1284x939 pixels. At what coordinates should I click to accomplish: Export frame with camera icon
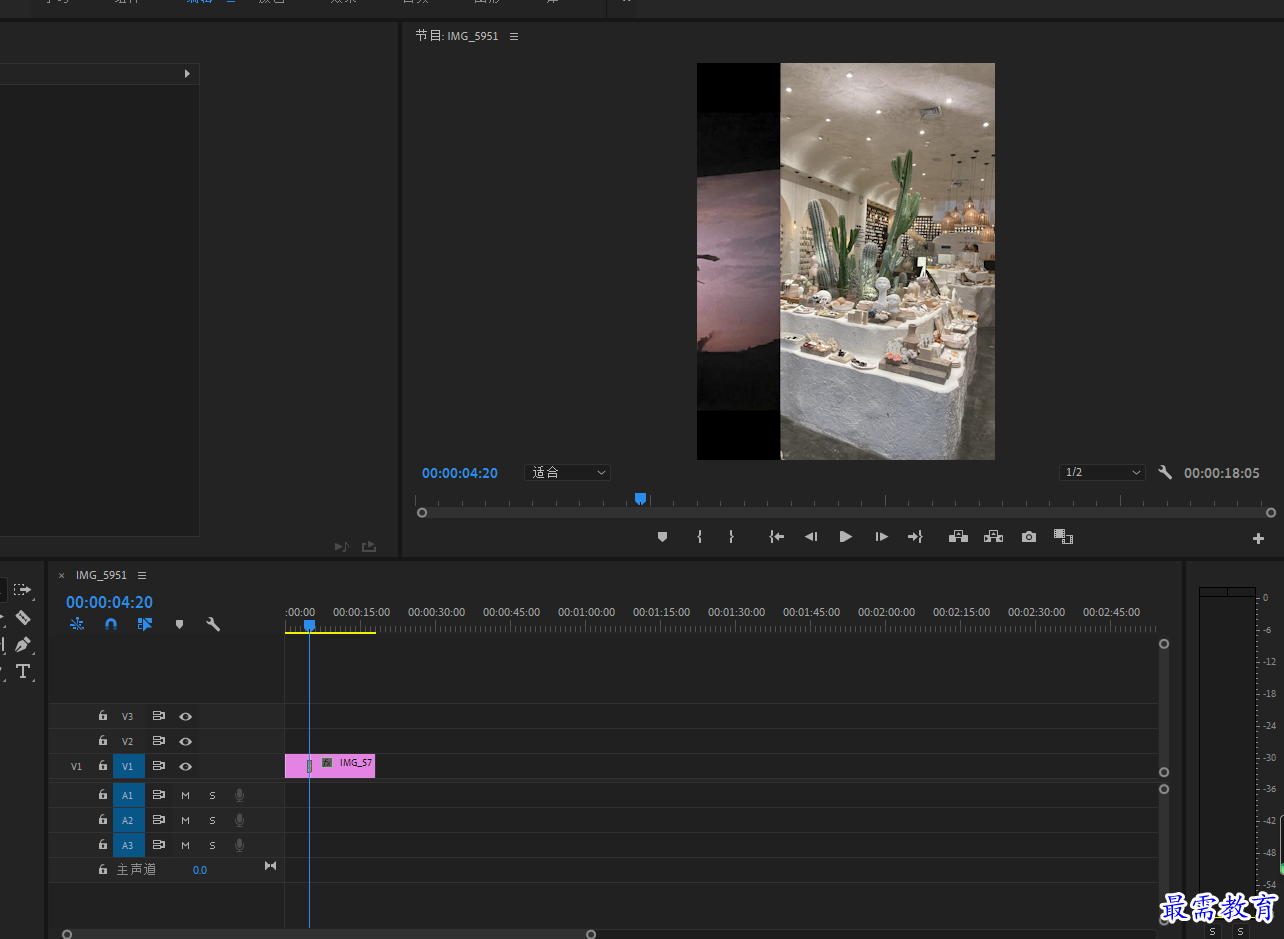(1029, 537)
